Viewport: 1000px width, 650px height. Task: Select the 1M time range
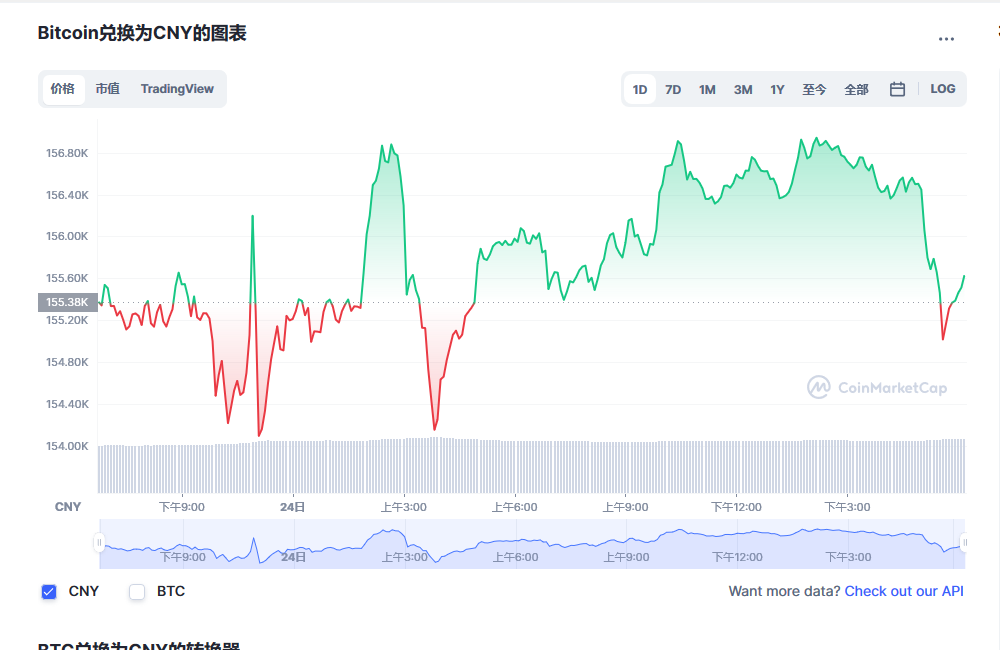click(707, 89)
